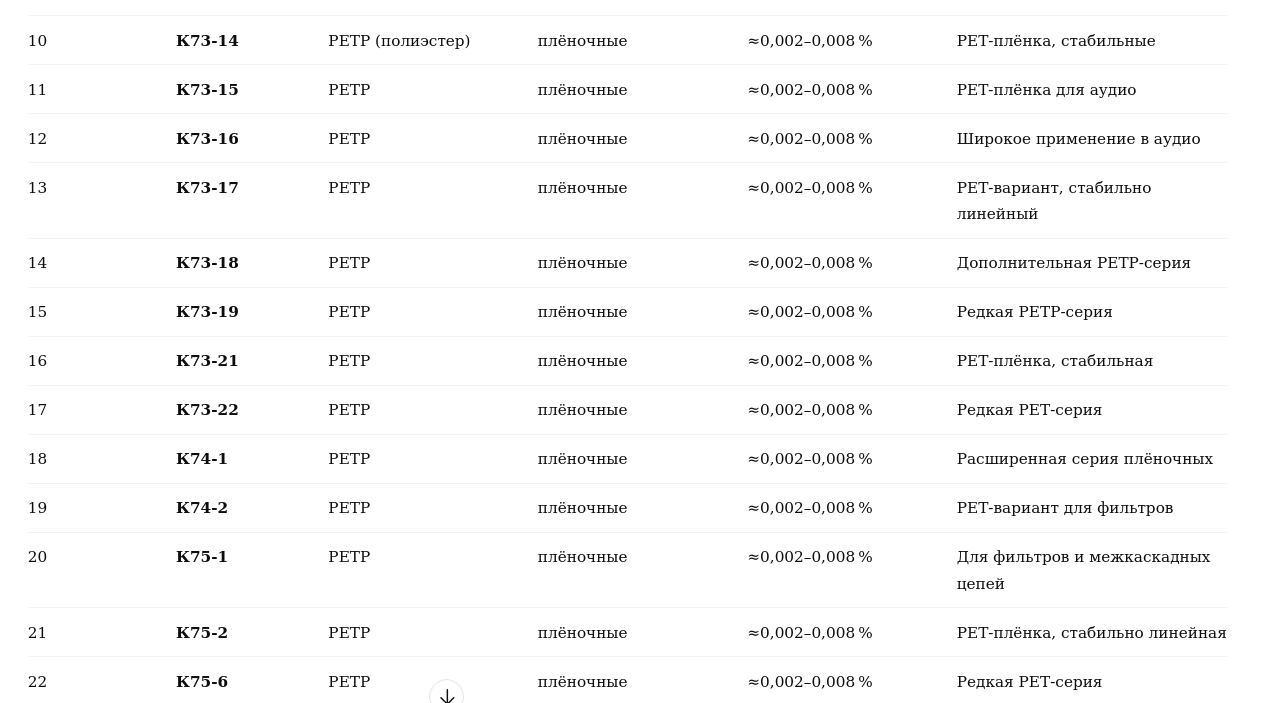Click the K75-1 entry
Screen dimensions: 1284x703
[x=202, y=557]
